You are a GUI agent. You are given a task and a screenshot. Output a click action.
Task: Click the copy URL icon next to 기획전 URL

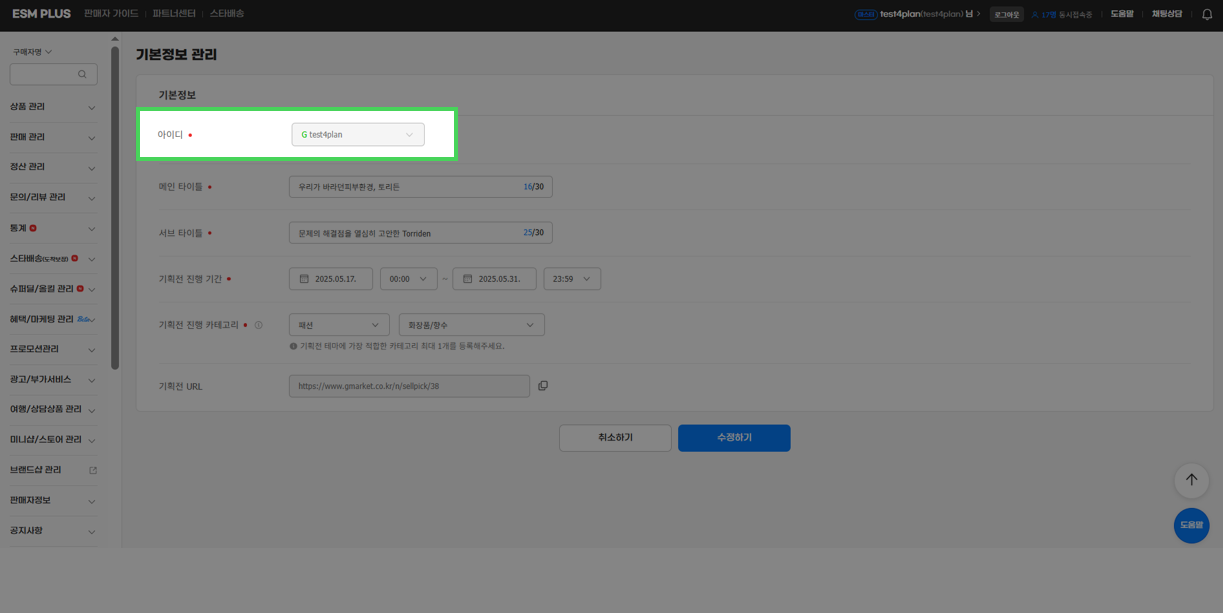point(543,386)
